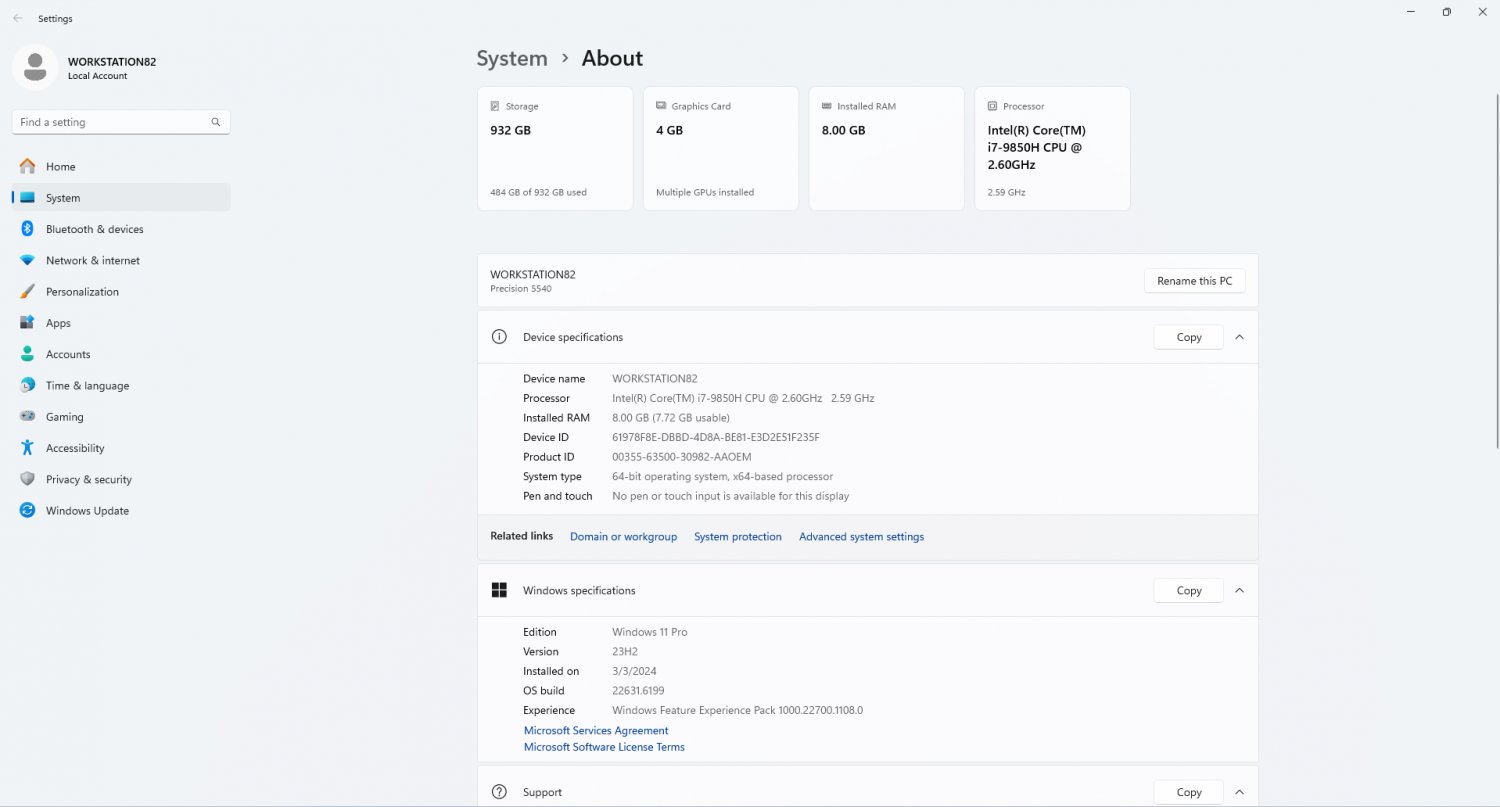Image resolution: width=1500 pixels, height=807 pixels.
Task: Click the search magnifier icon
Action: point(216,122)
